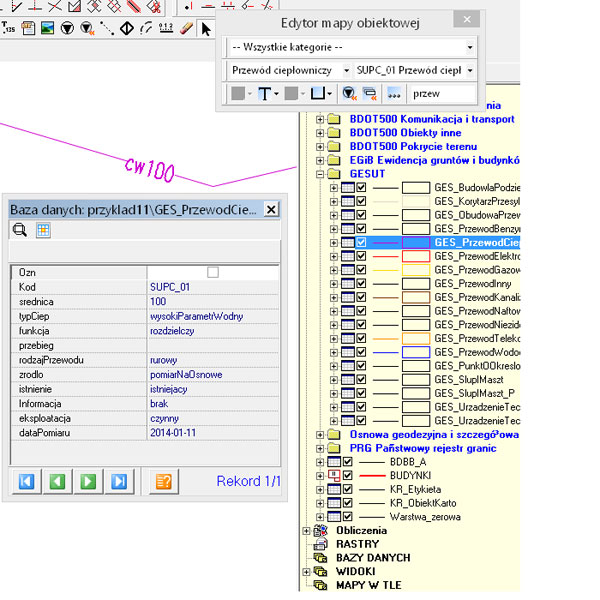
Task: Click the red box swatch of GES_PrzewodElektr
Action: point(416,256)
